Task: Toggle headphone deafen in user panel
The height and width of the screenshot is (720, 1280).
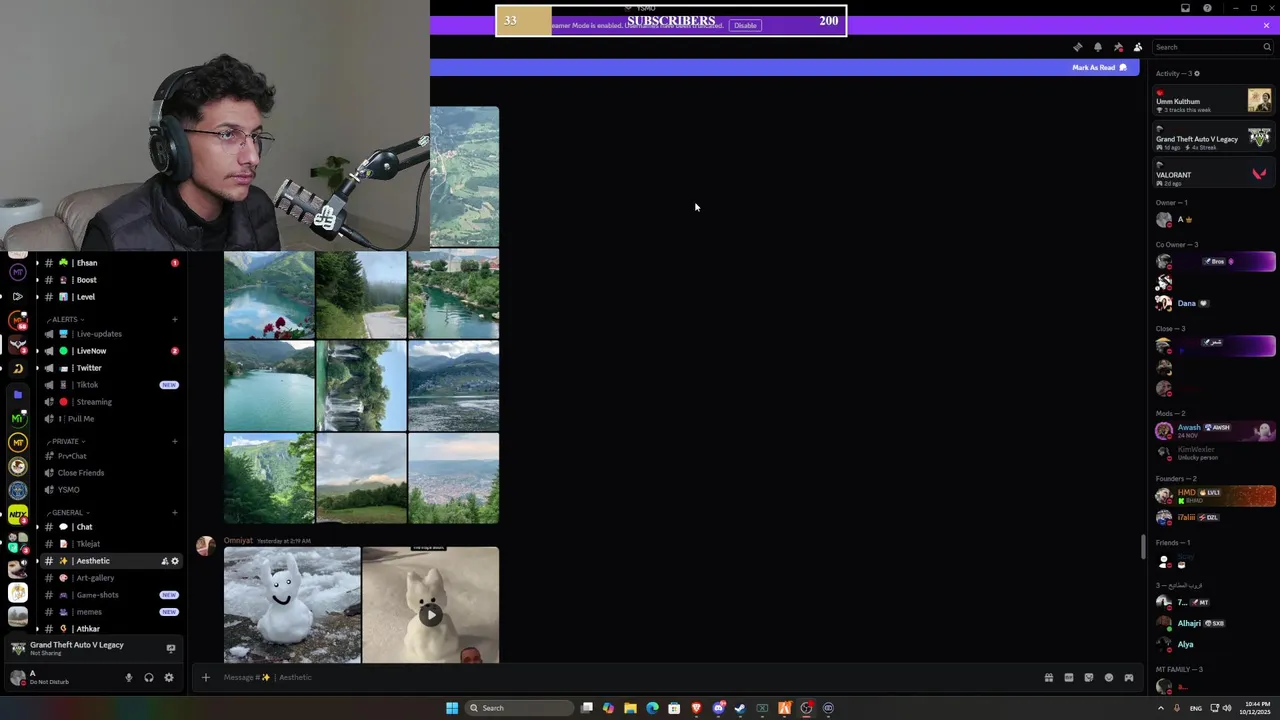Action: [x=148, y=678]
